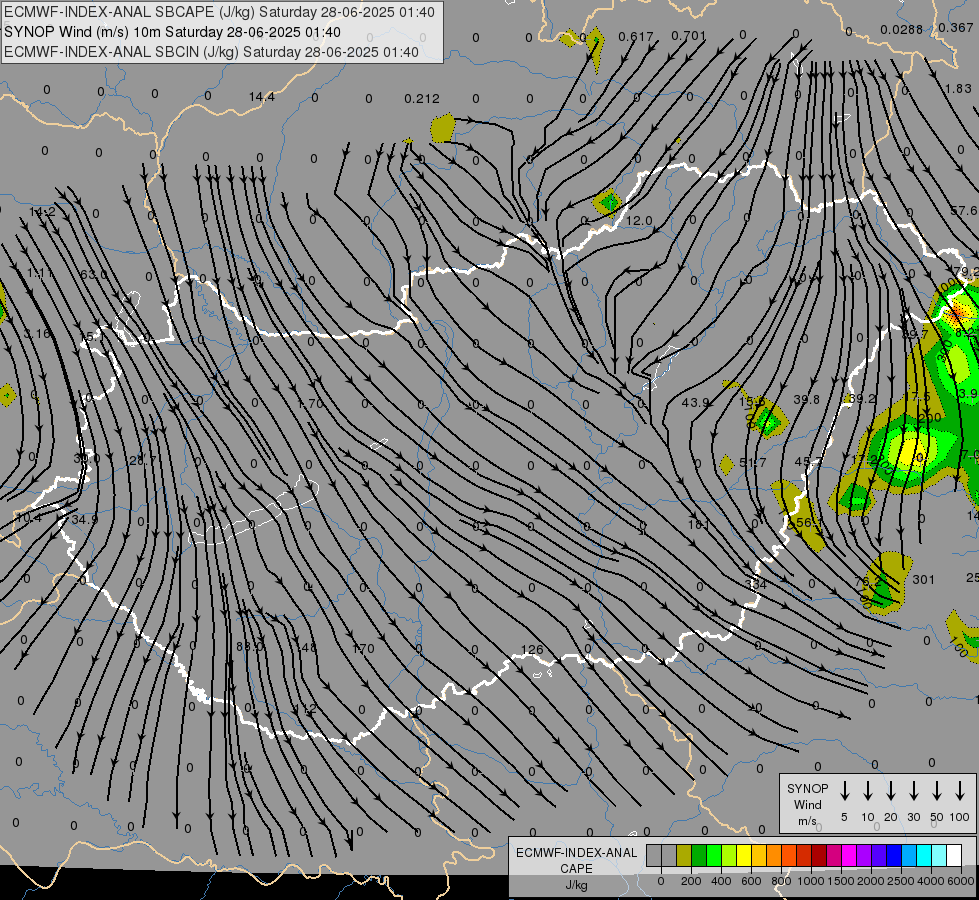Pick the bright magenta CAPE legend swatch
The width and height of the screenshot is (979, 900).
point(850,855)
